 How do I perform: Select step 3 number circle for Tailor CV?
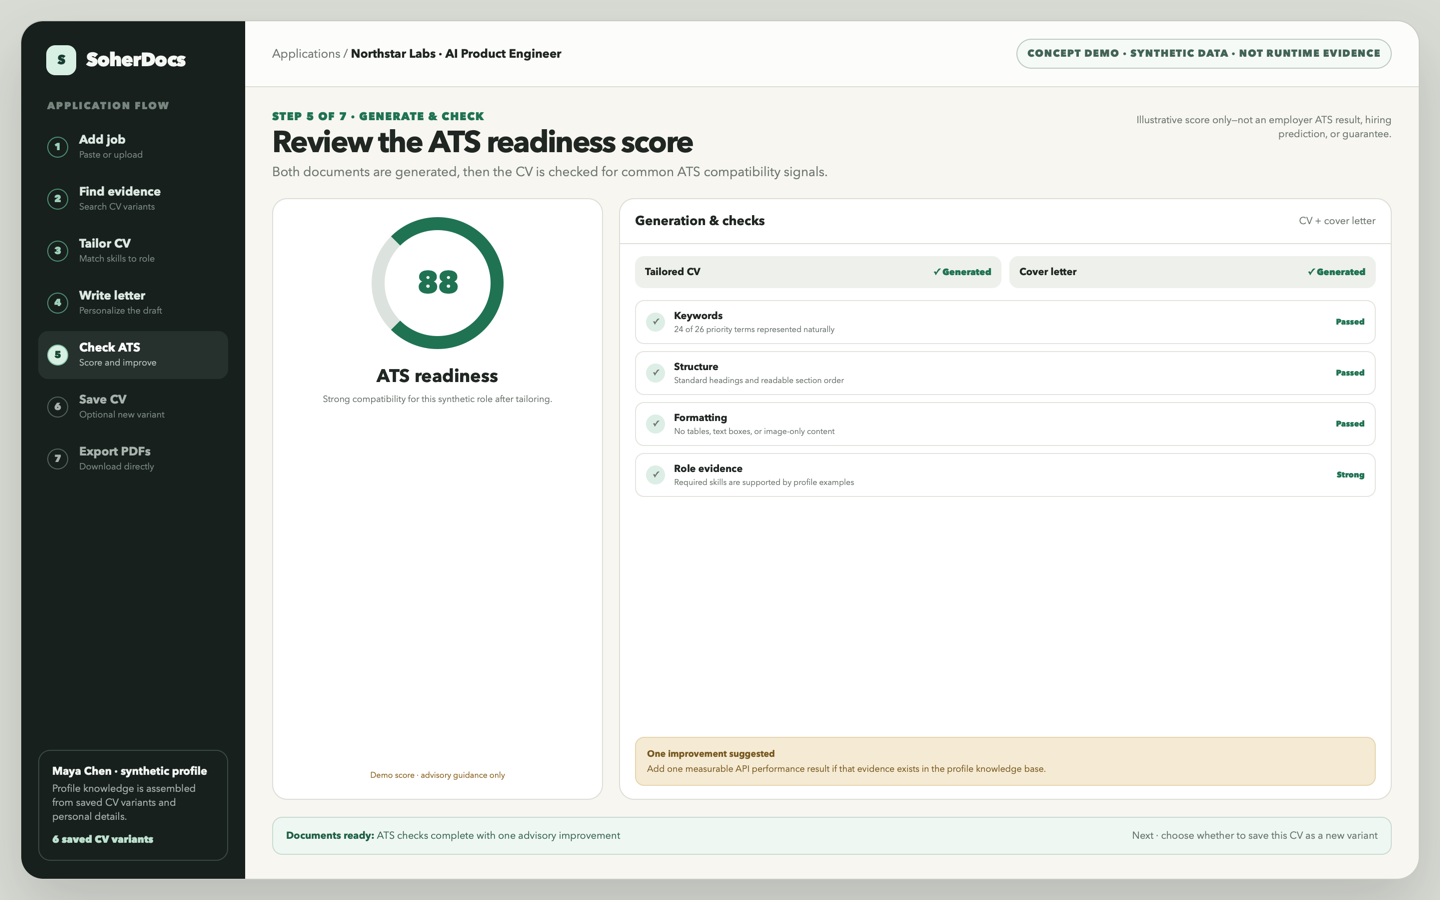[x=58, y=251]
